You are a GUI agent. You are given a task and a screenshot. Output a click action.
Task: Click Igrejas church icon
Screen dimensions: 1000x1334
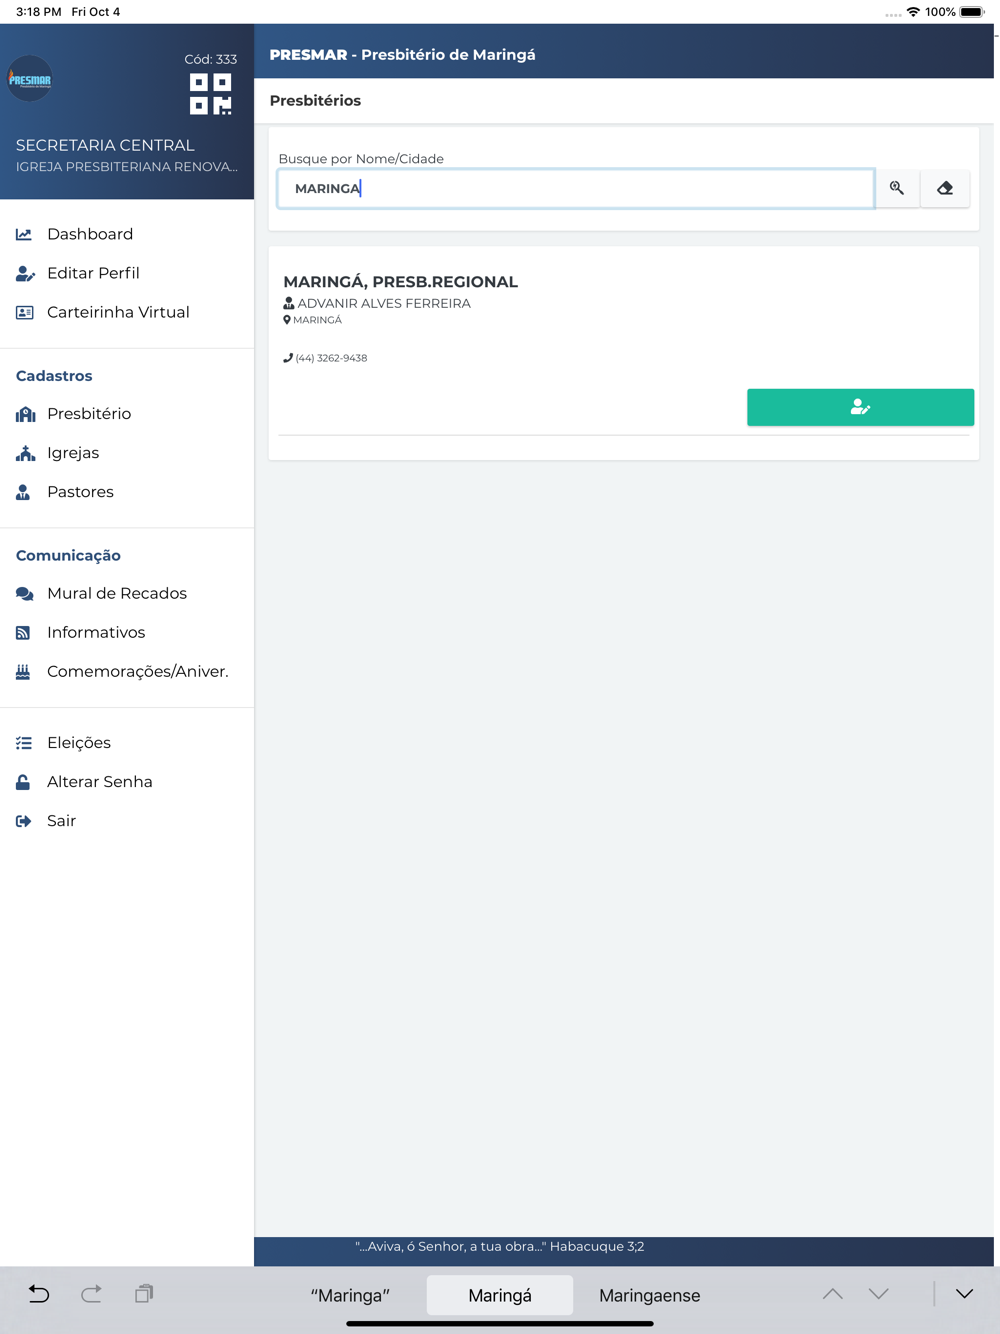(x=25, y=453)
